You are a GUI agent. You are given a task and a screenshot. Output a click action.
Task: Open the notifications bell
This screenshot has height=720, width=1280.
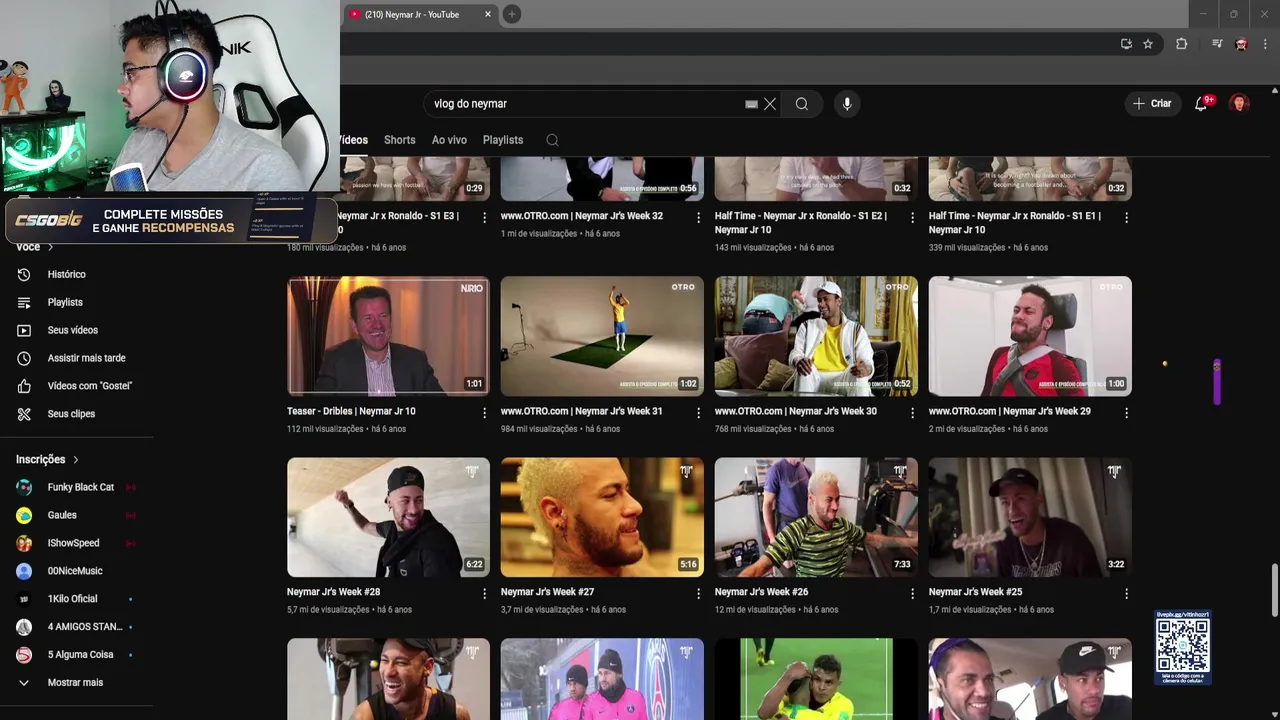coord(1202,104)
